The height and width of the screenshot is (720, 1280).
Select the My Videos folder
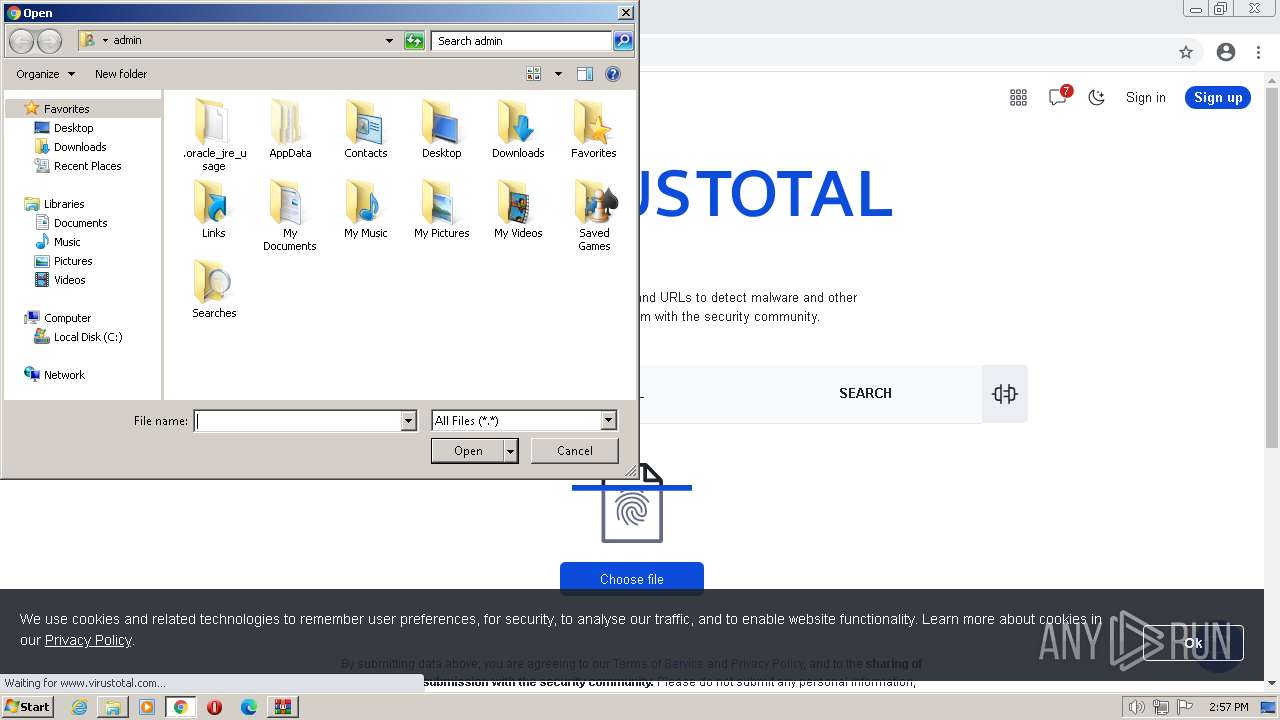tap(518, 209)
